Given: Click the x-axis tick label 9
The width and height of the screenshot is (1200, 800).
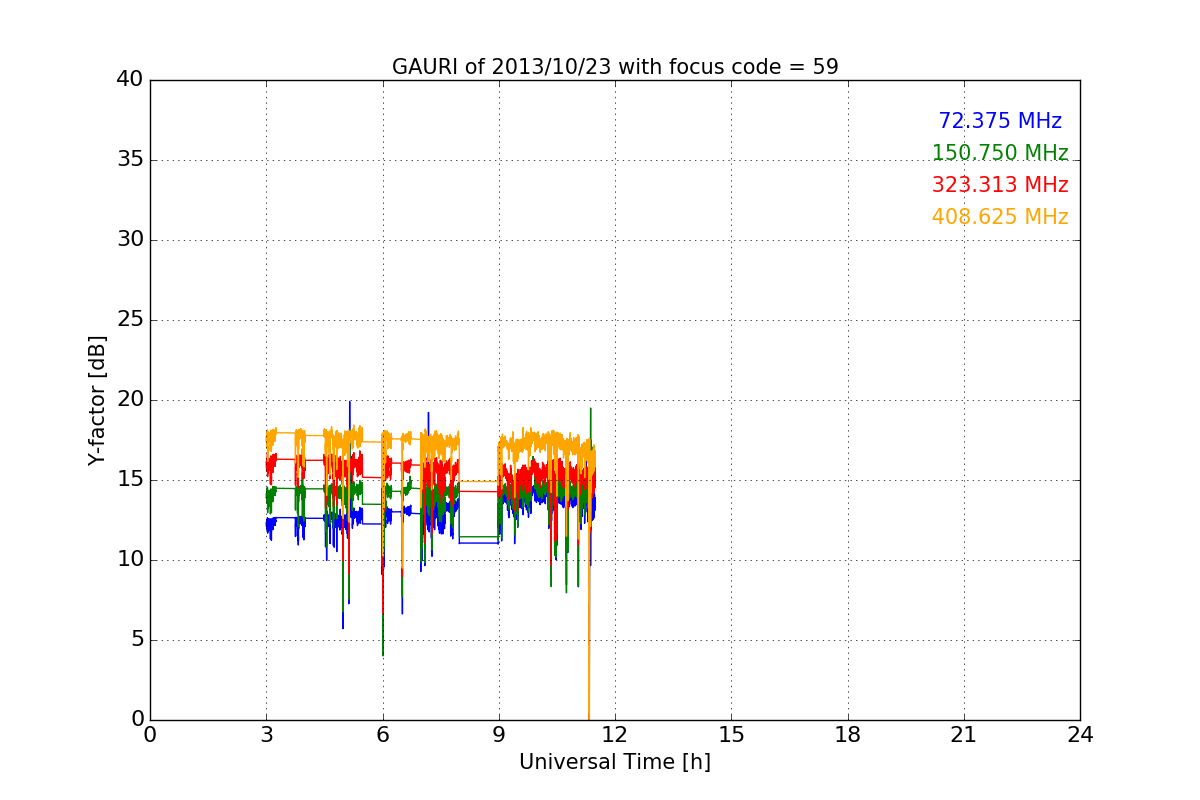Looking at the screenshot, I should click(499, 735).
